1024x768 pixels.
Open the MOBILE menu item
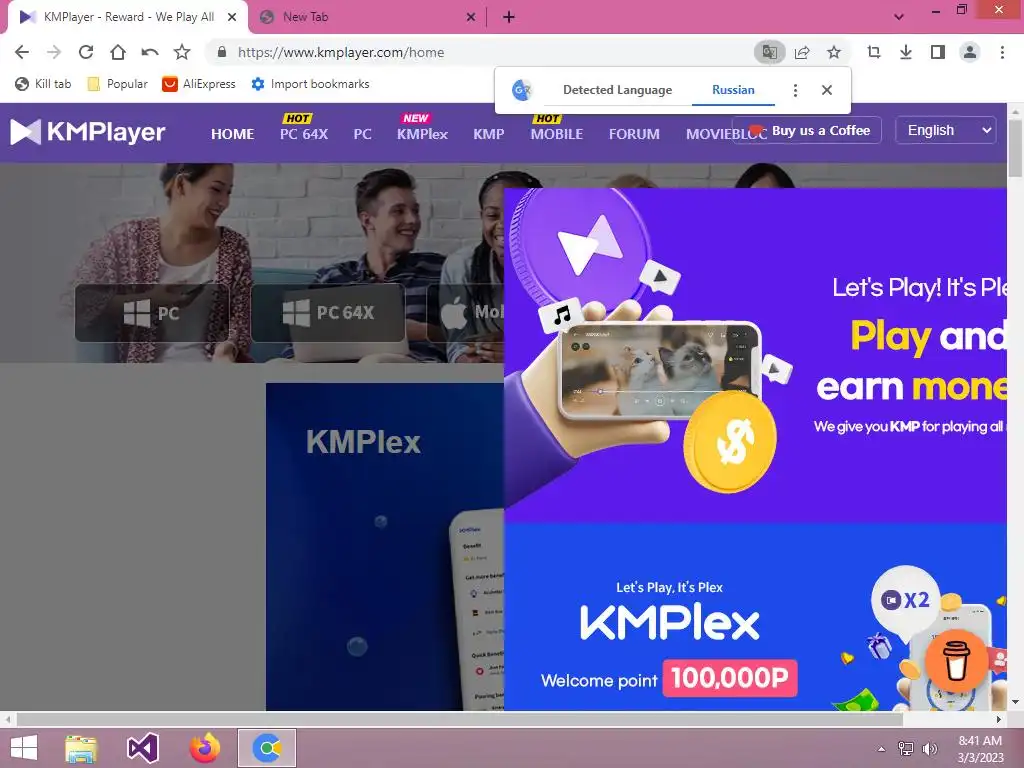556,134
